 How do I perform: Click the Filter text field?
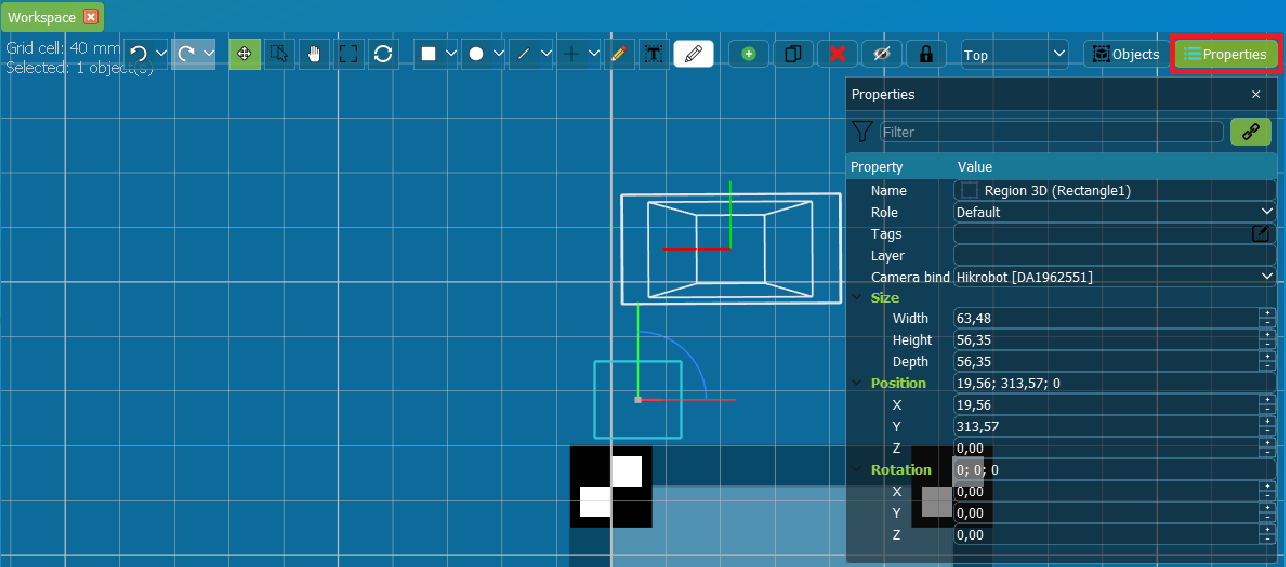pyautogui.click(x=1051, y=132)
